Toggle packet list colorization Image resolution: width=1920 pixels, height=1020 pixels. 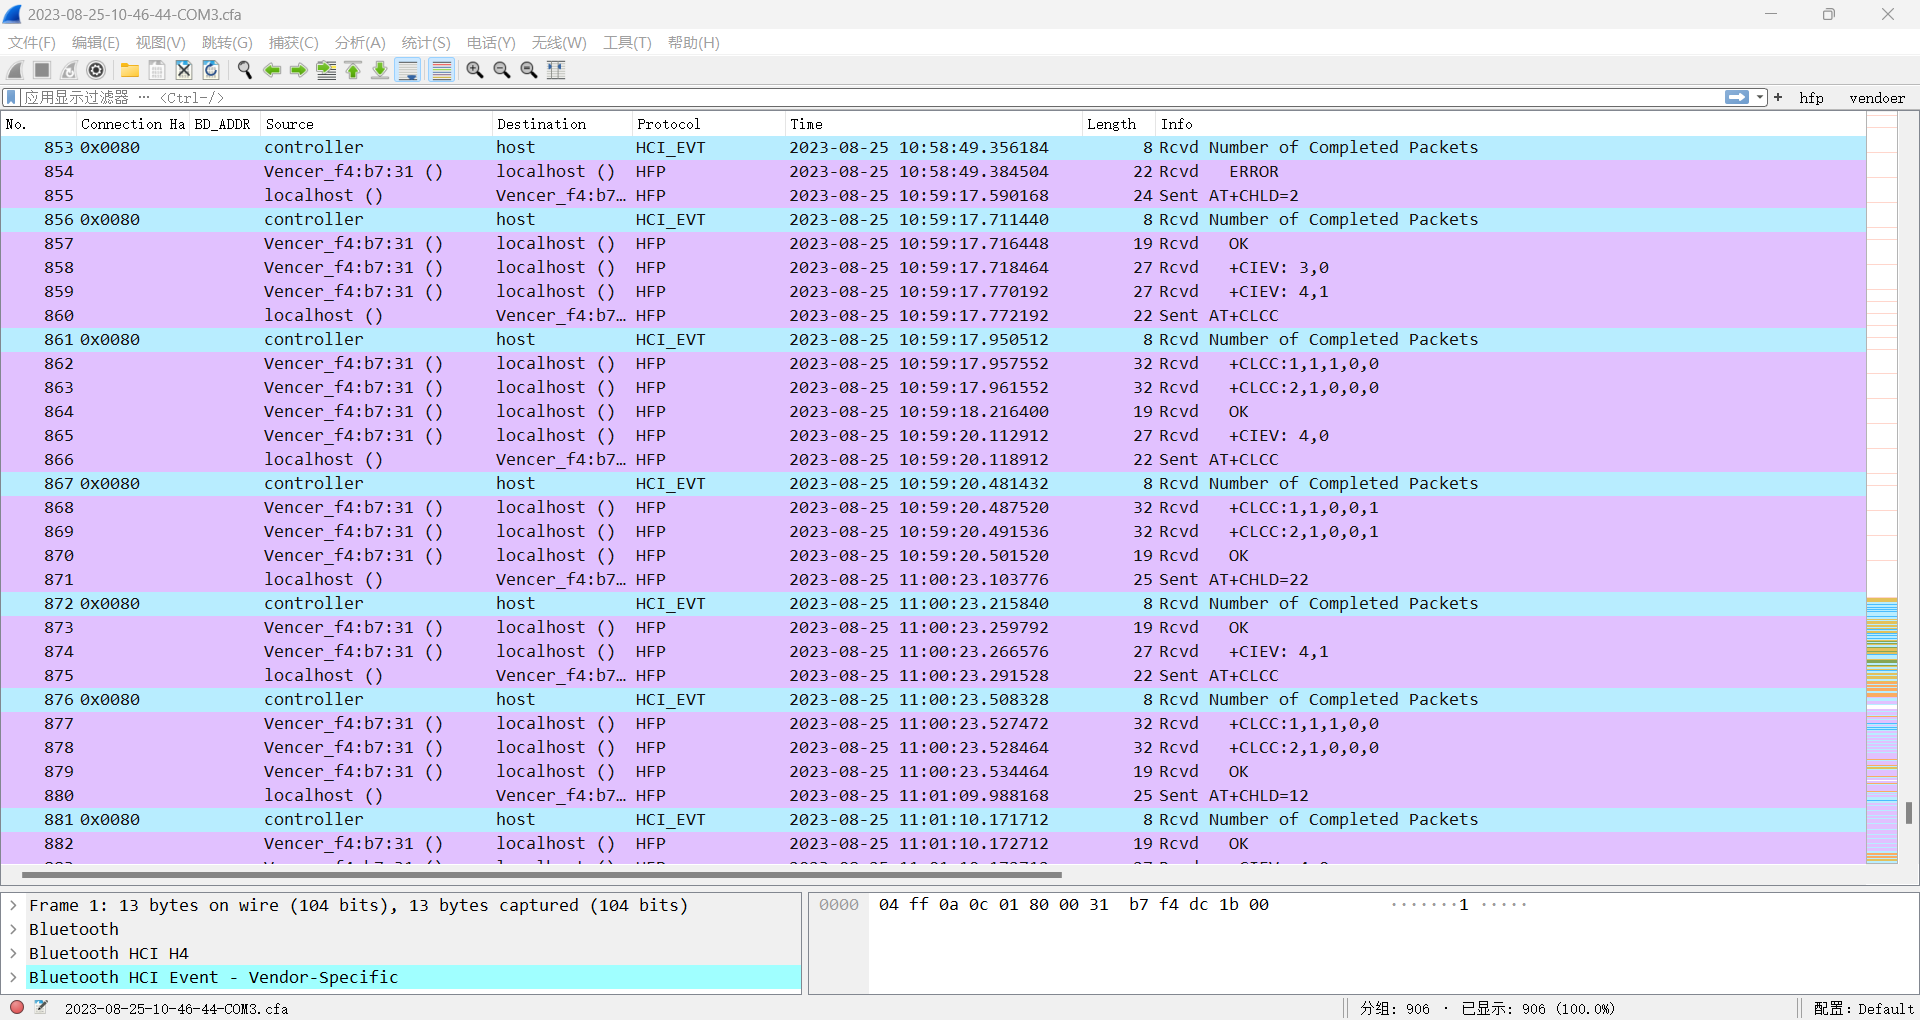click(441, 70)
